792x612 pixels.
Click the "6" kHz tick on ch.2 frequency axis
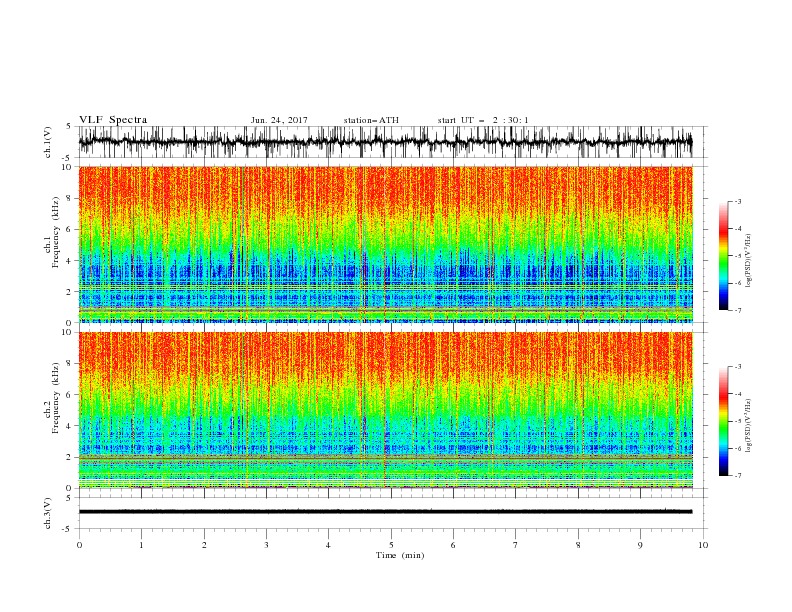click(x=70, y=394)
